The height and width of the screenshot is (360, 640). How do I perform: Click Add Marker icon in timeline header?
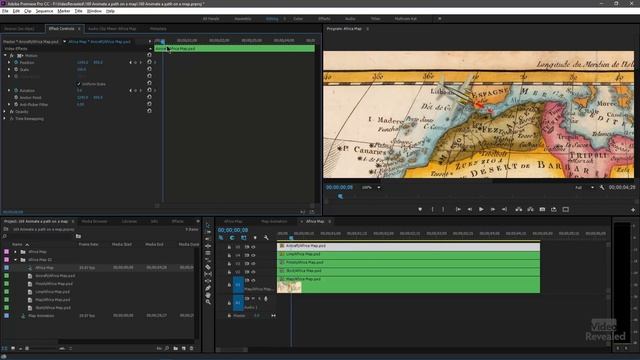pos(255,238)
